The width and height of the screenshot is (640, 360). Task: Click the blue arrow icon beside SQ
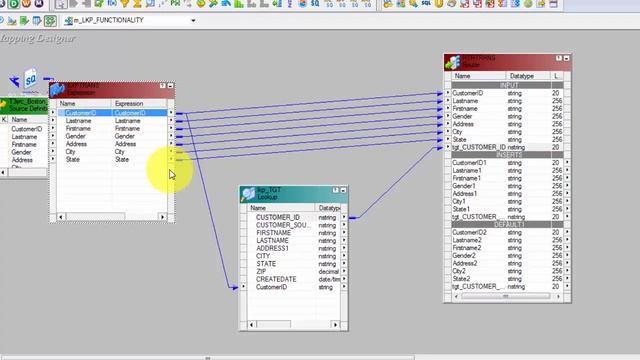(15, 82)
